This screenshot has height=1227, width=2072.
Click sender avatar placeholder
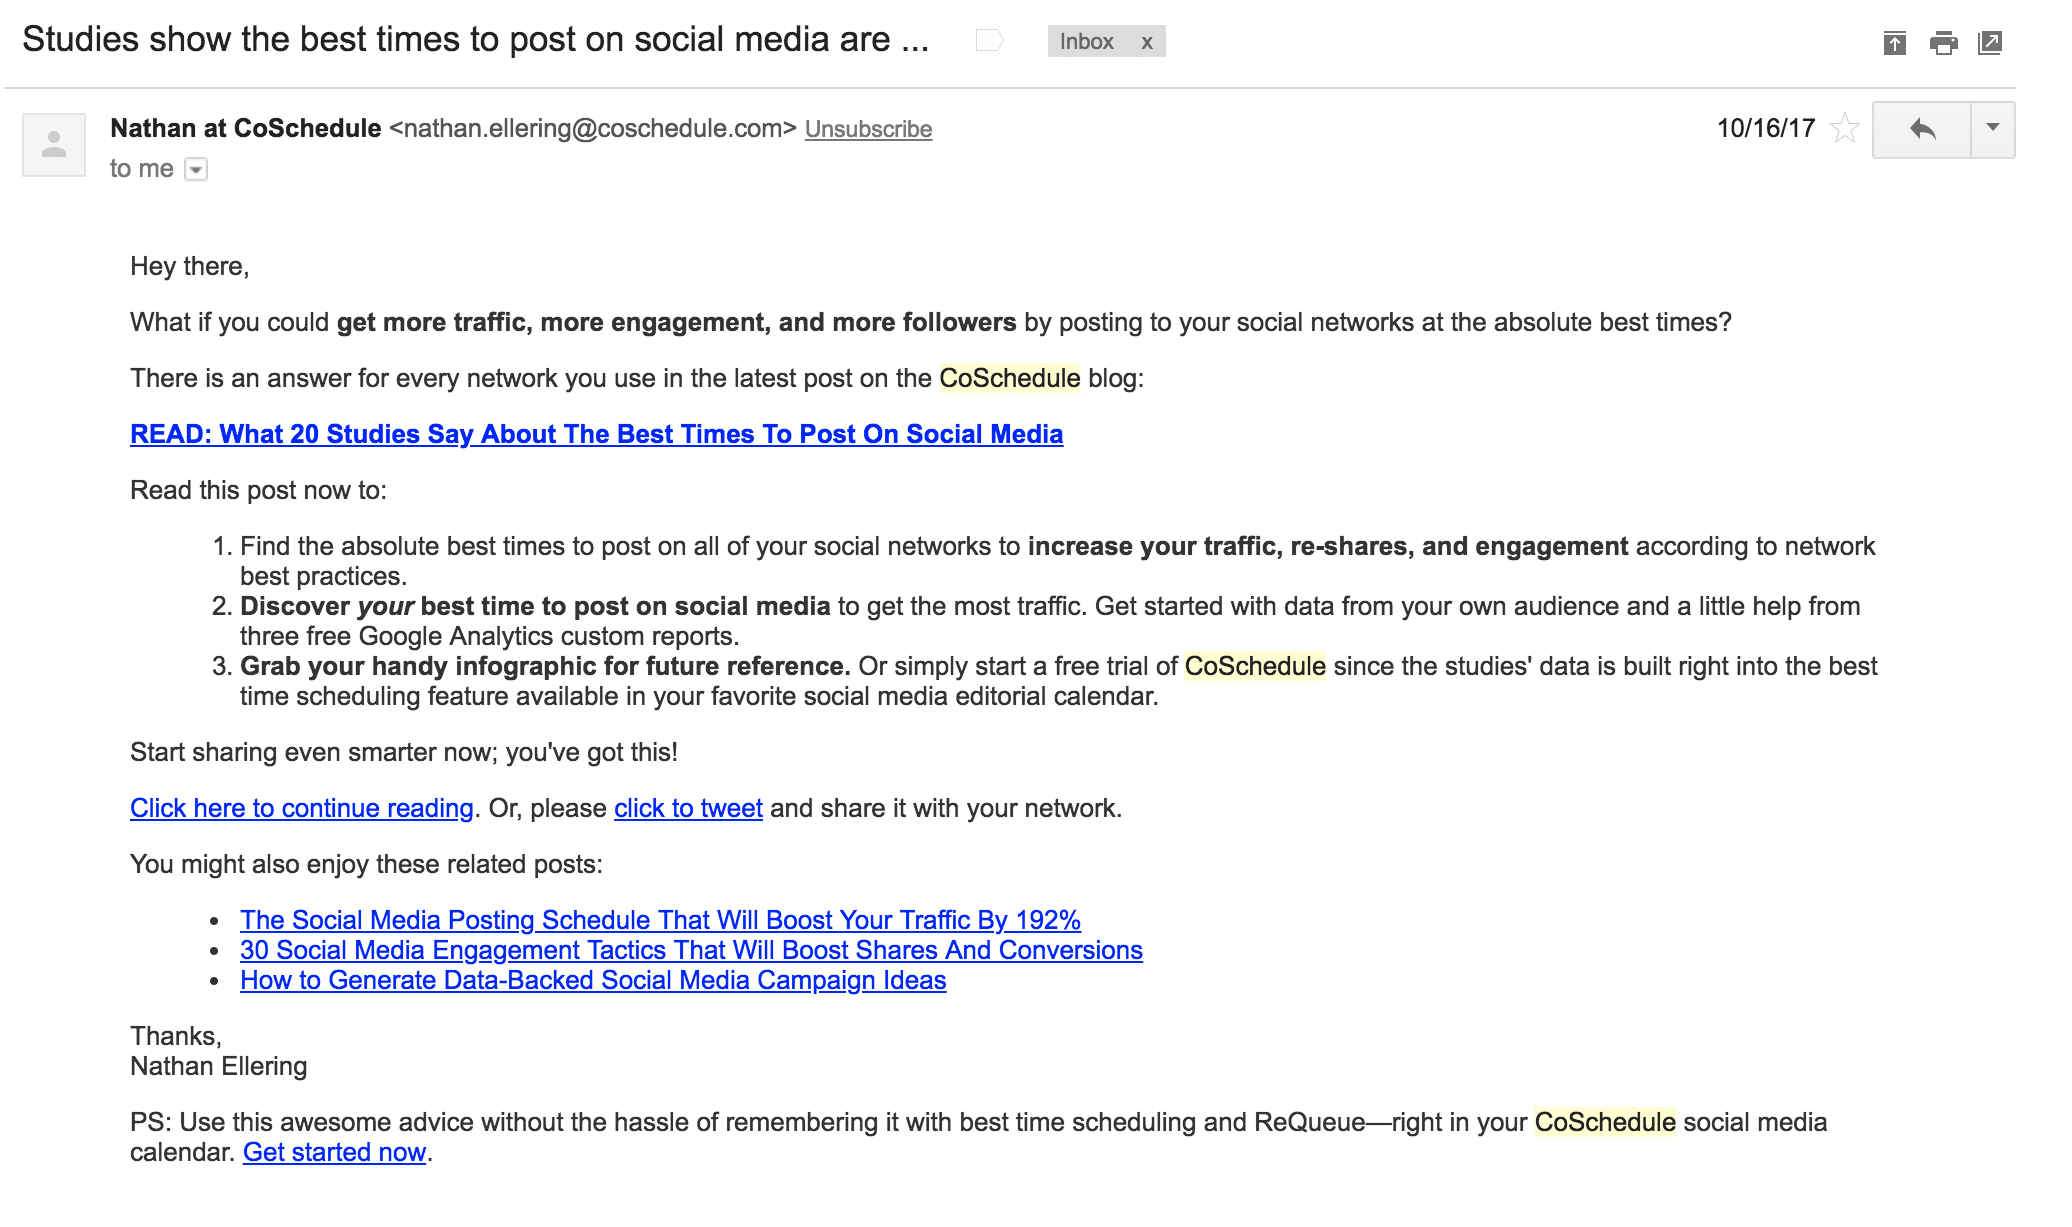point(54,145)
